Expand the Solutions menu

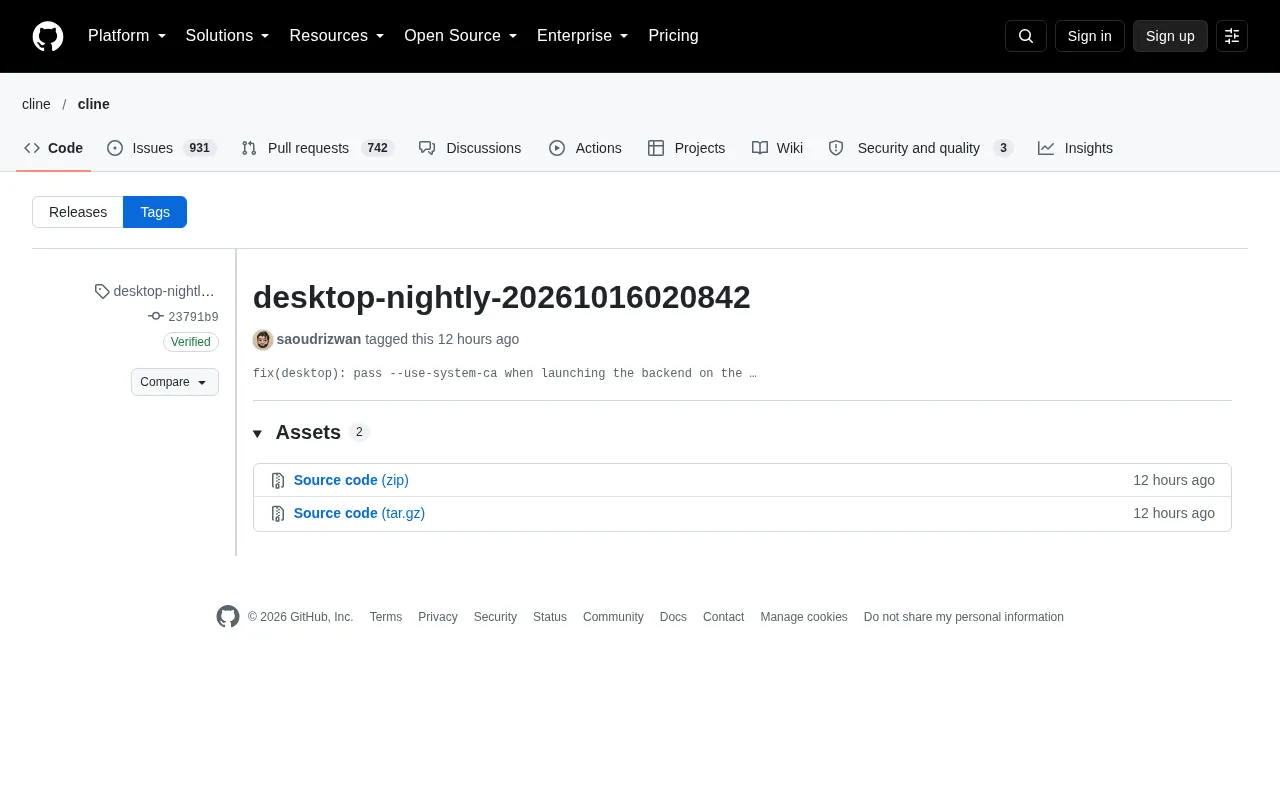228,36
